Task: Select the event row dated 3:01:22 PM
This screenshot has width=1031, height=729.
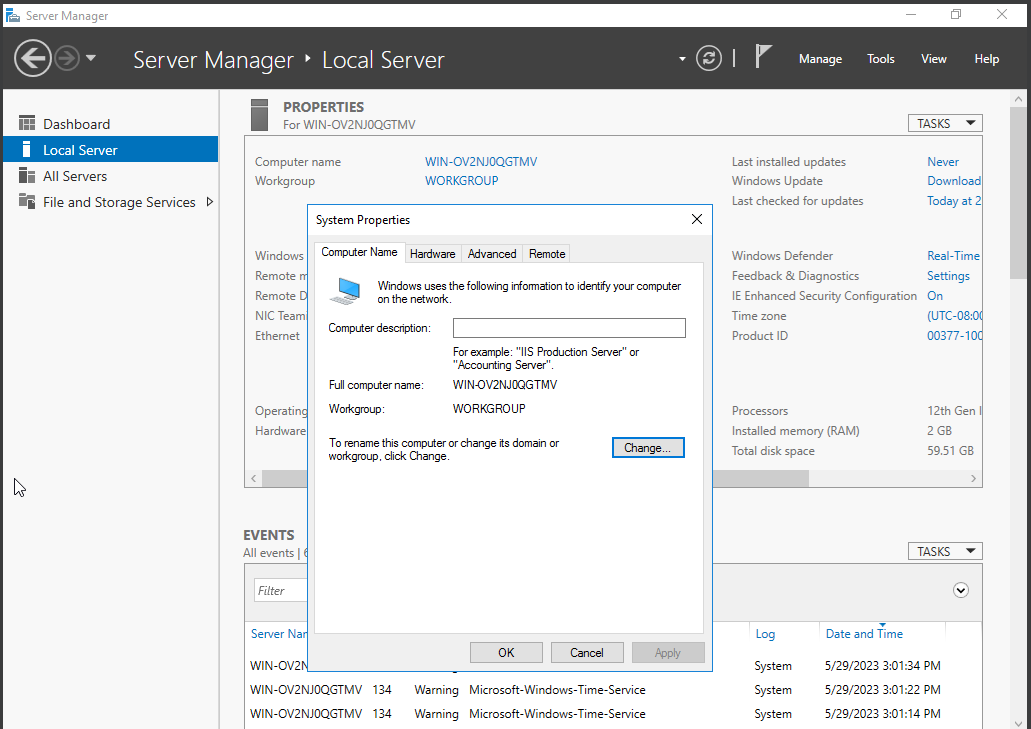Action: 612,690
